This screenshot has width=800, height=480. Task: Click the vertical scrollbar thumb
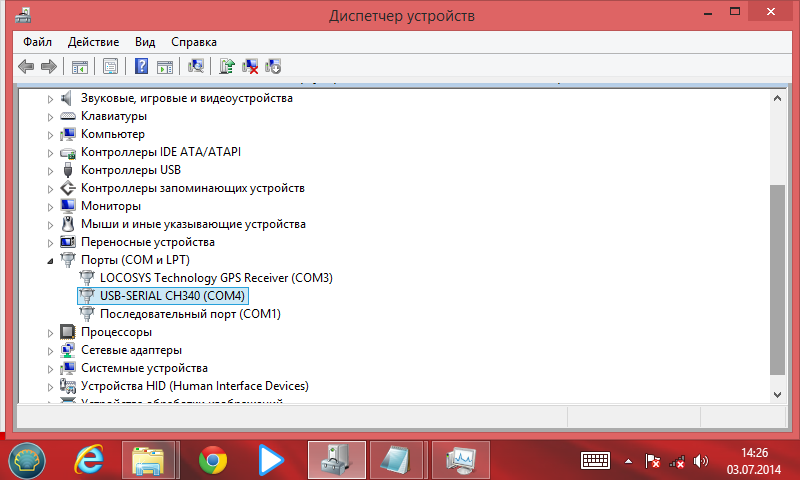tap(777, 280)
